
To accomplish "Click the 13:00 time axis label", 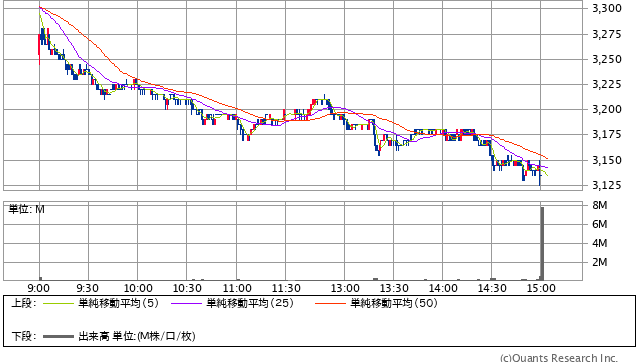I will pyautogui.click(x=345, y=288).
